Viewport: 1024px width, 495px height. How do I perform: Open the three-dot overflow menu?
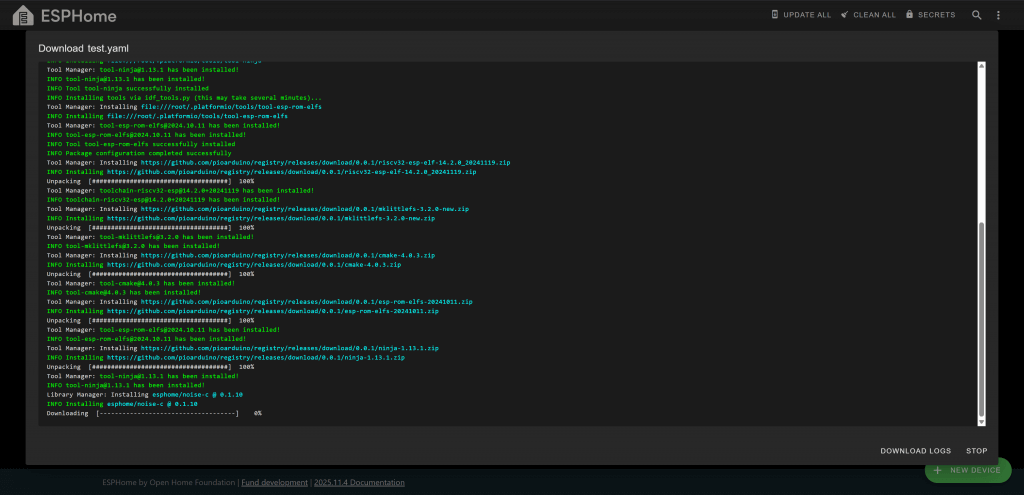pyautogui.click(x=998, y=15)
